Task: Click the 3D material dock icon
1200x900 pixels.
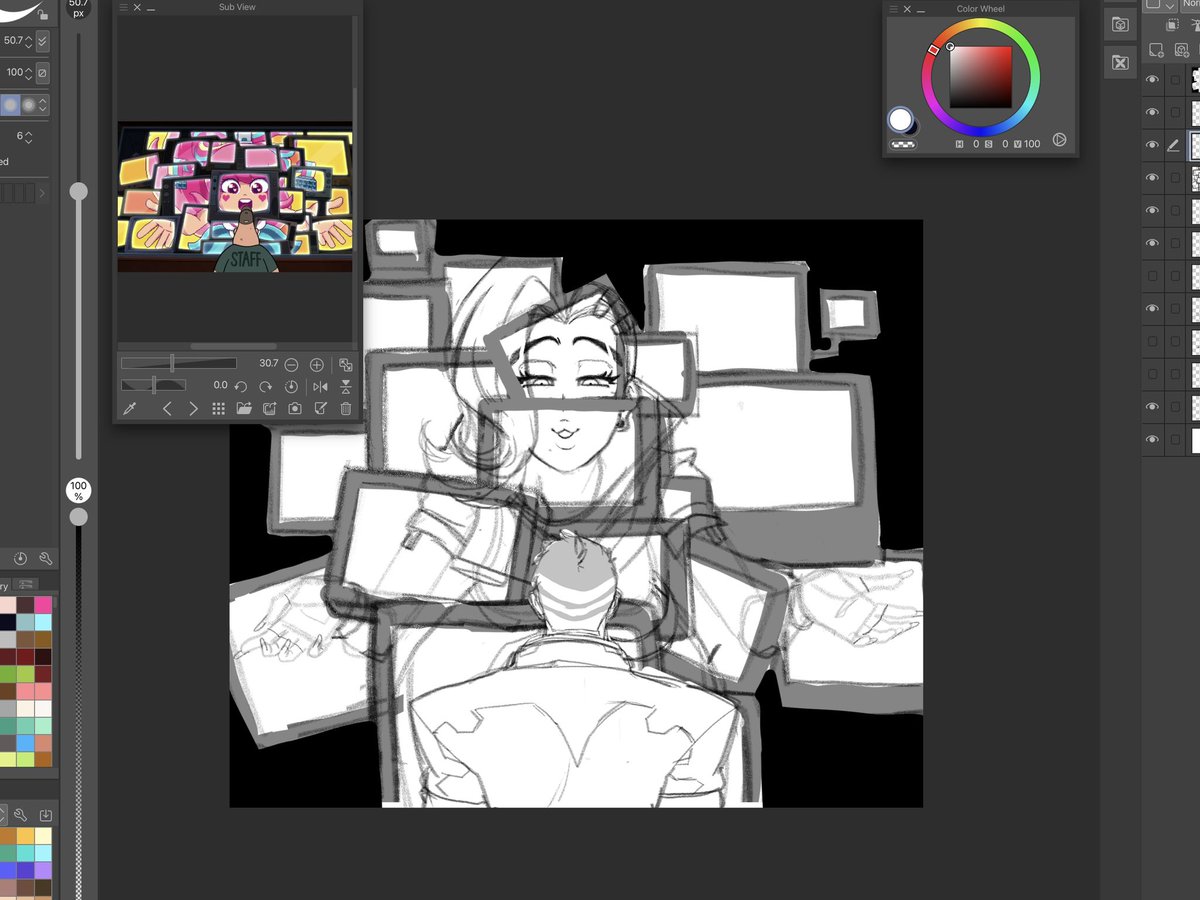Action: click(x=1120, y=24)
